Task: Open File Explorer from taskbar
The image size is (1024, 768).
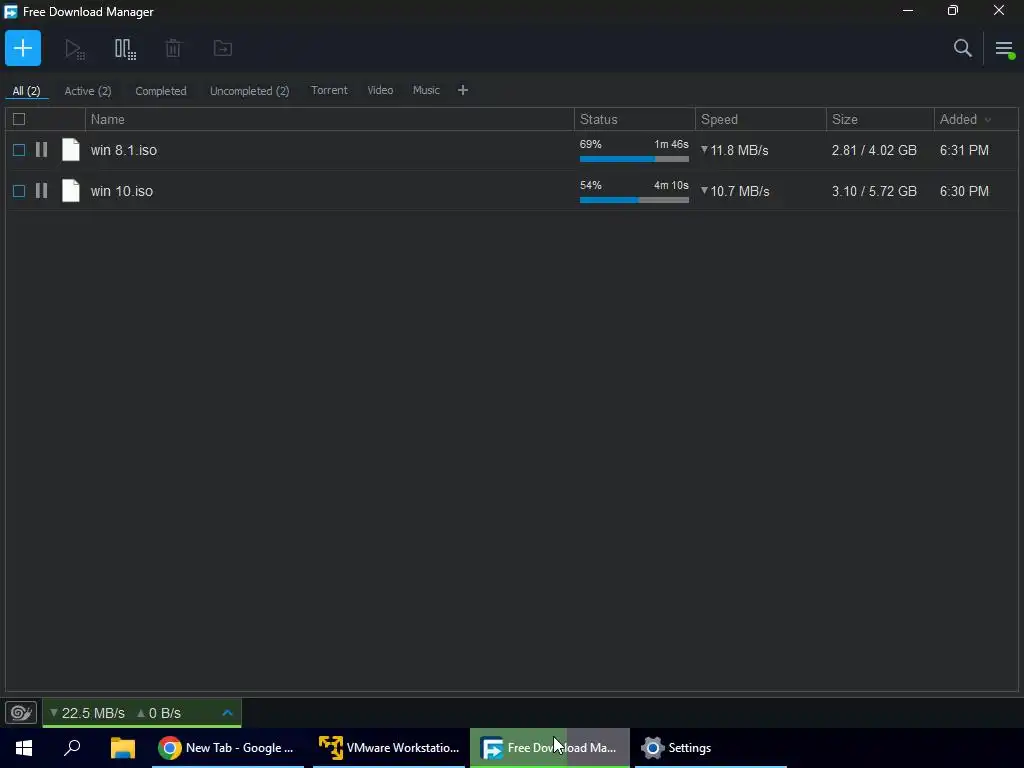Action: coord(122,748)
